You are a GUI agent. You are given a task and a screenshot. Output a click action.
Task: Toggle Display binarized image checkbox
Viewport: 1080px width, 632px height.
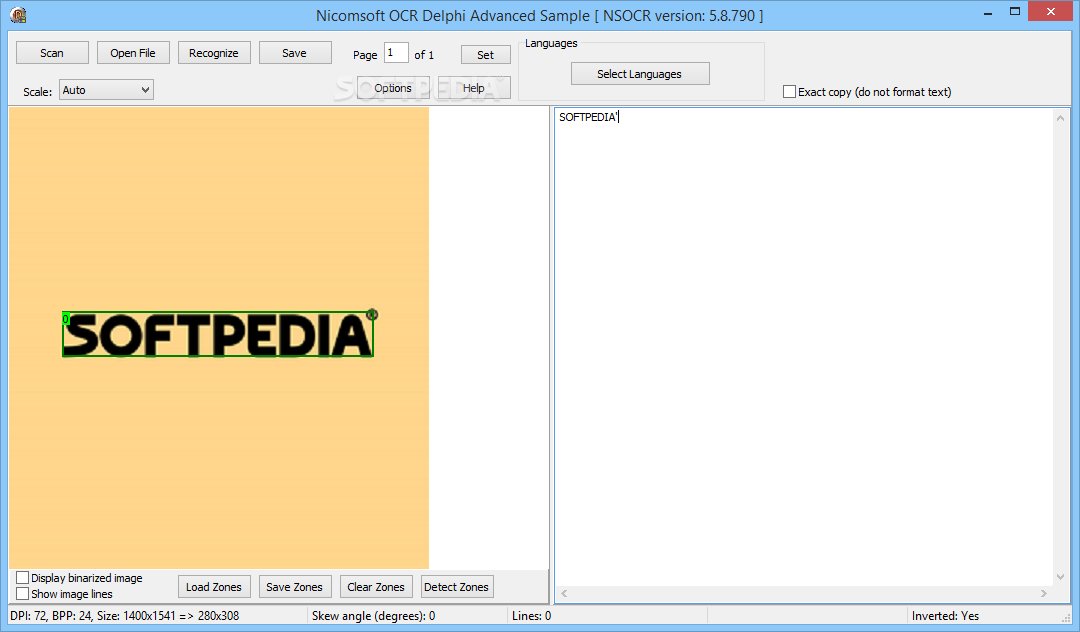[x=23, y=578]
